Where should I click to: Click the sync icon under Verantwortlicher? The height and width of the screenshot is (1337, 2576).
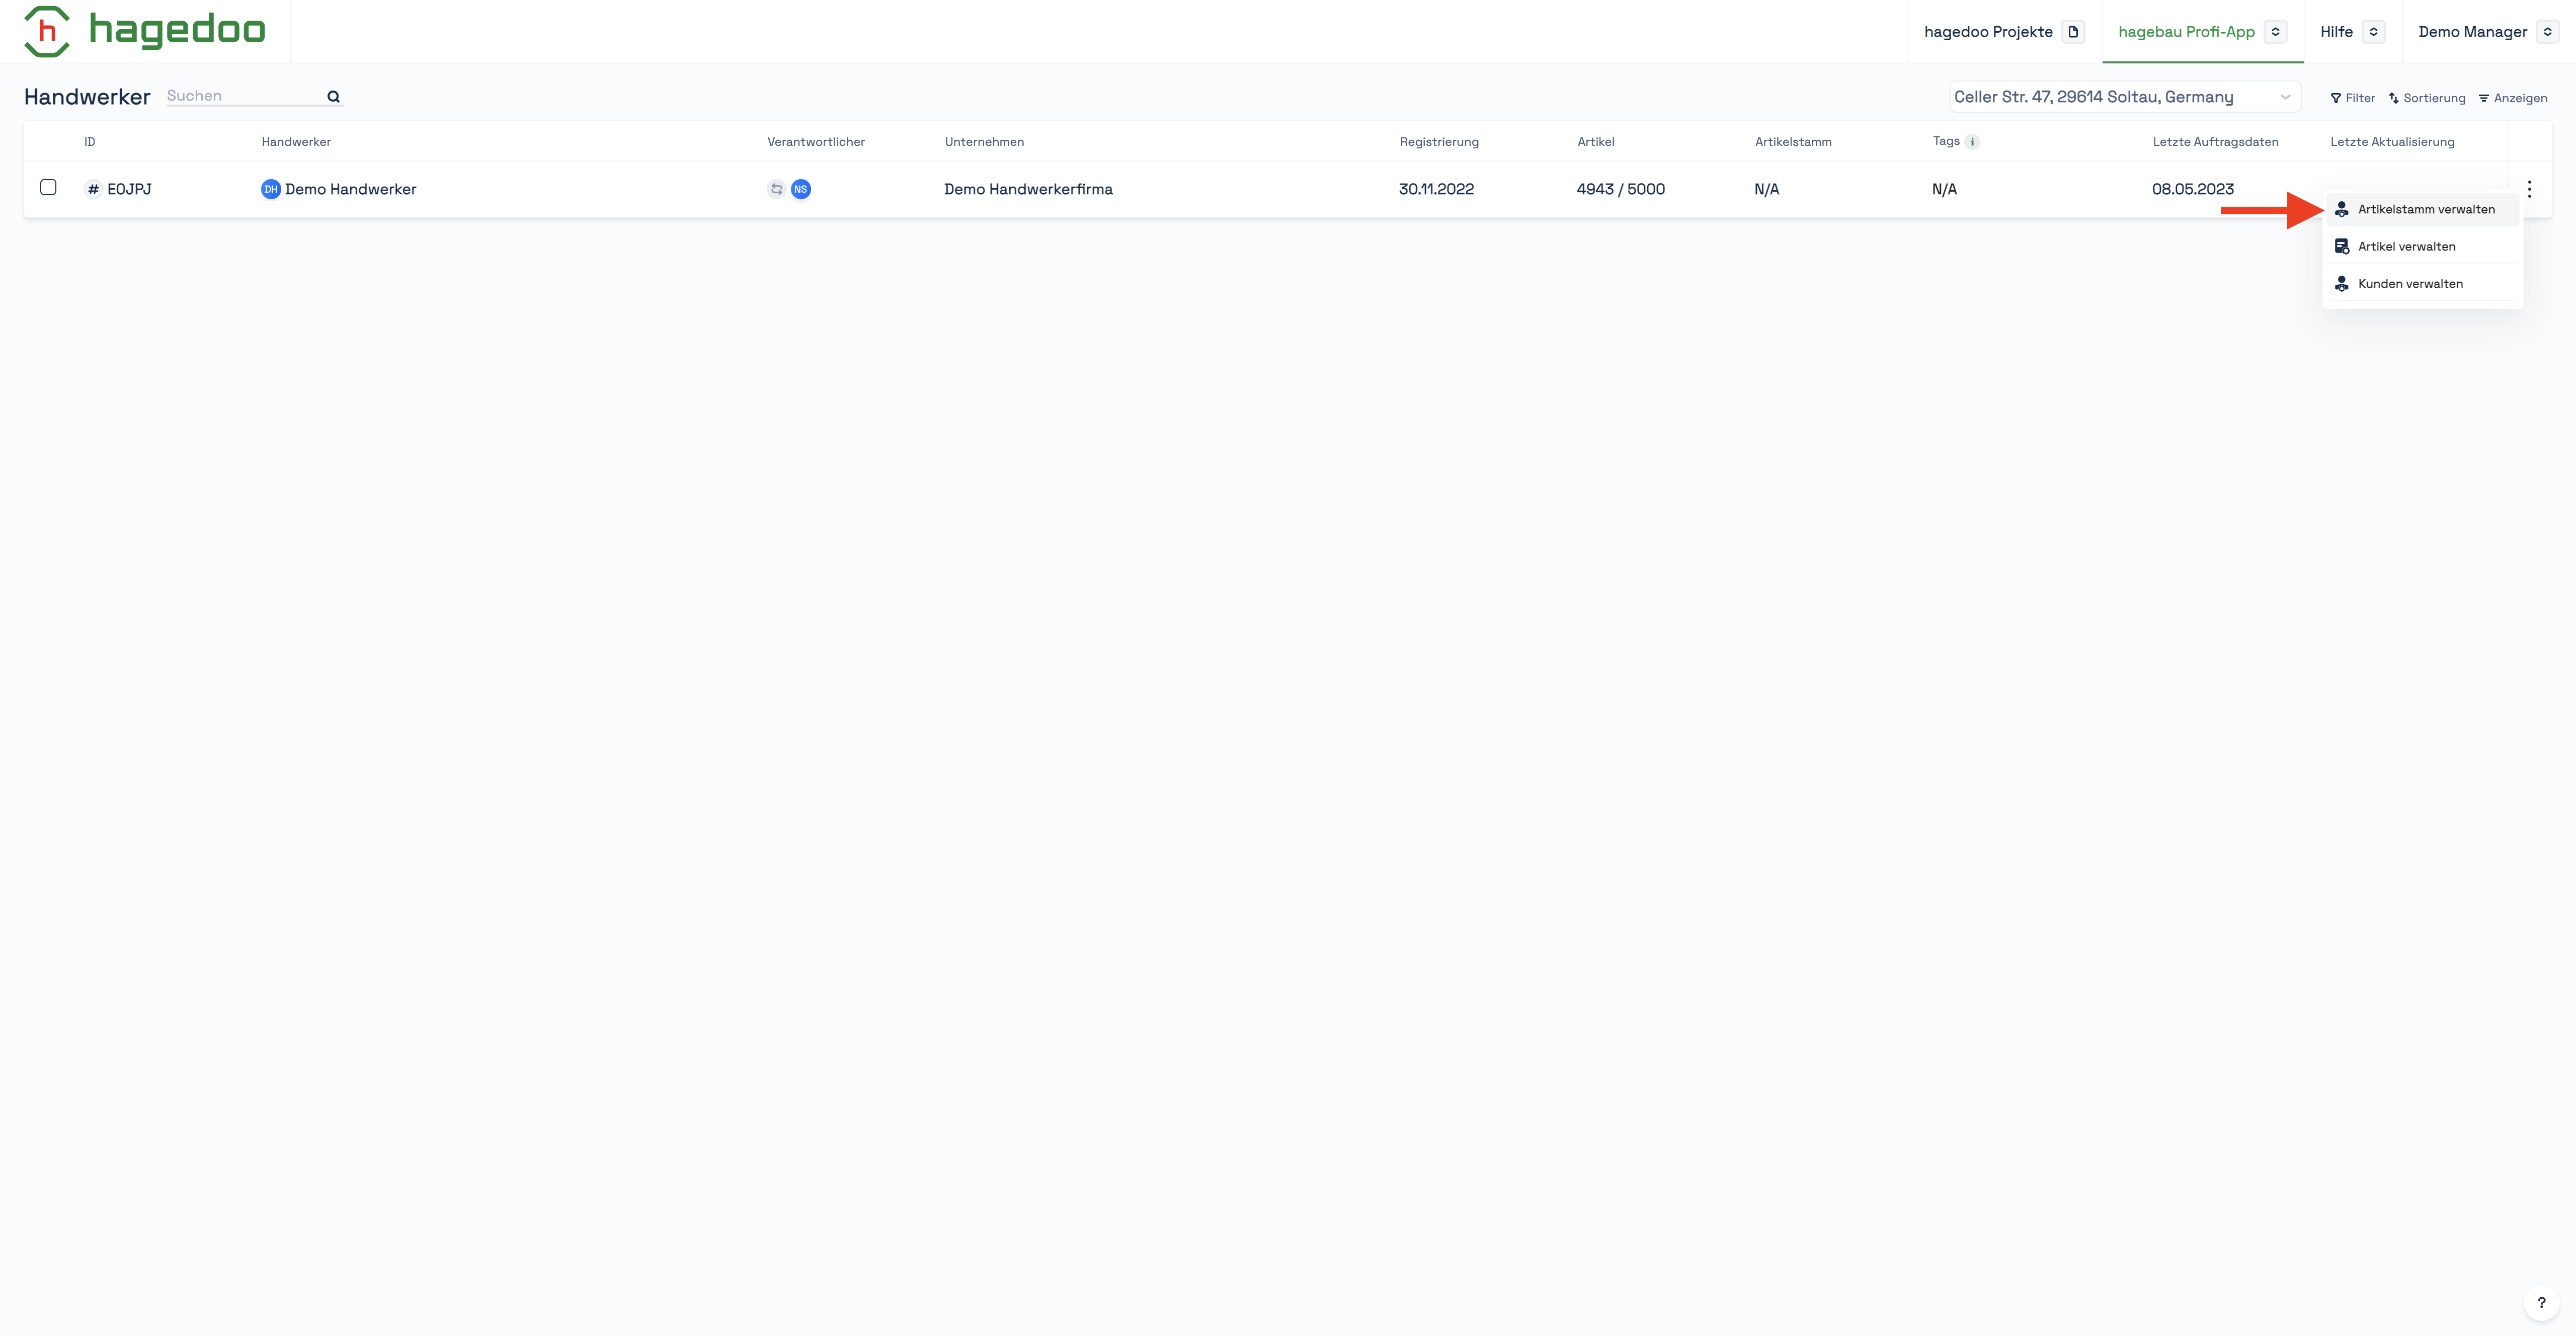[776, 189]
